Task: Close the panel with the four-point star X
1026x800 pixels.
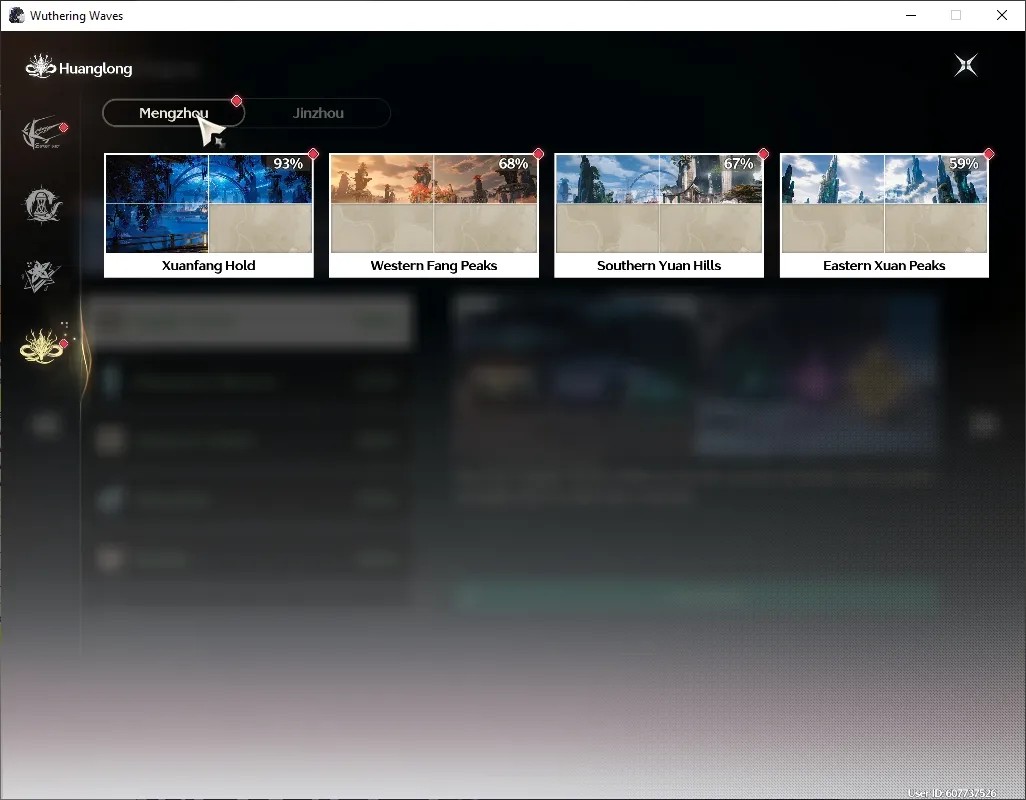Action: click(966, 65)
